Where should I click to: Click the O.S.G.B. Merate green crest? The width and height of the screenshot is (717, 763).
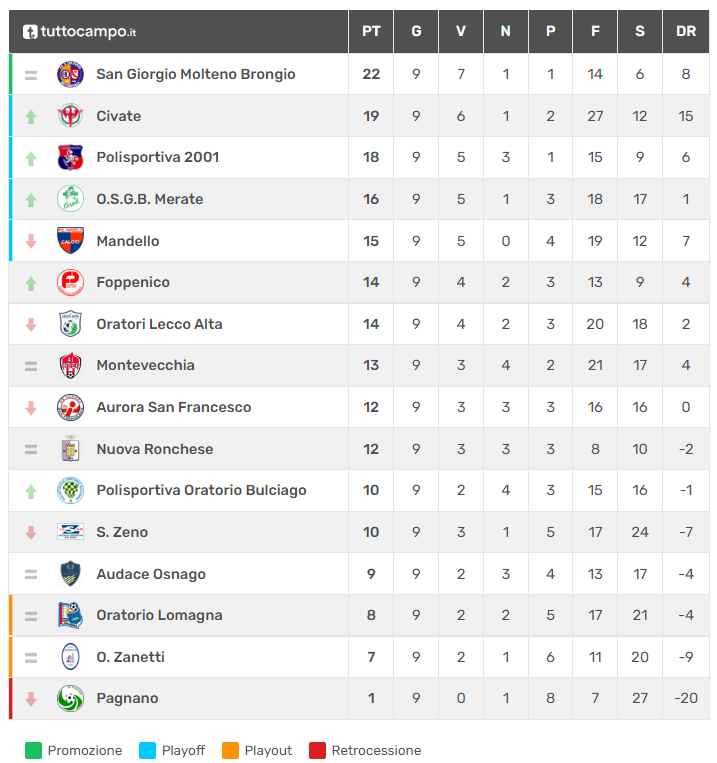[70, 199]
